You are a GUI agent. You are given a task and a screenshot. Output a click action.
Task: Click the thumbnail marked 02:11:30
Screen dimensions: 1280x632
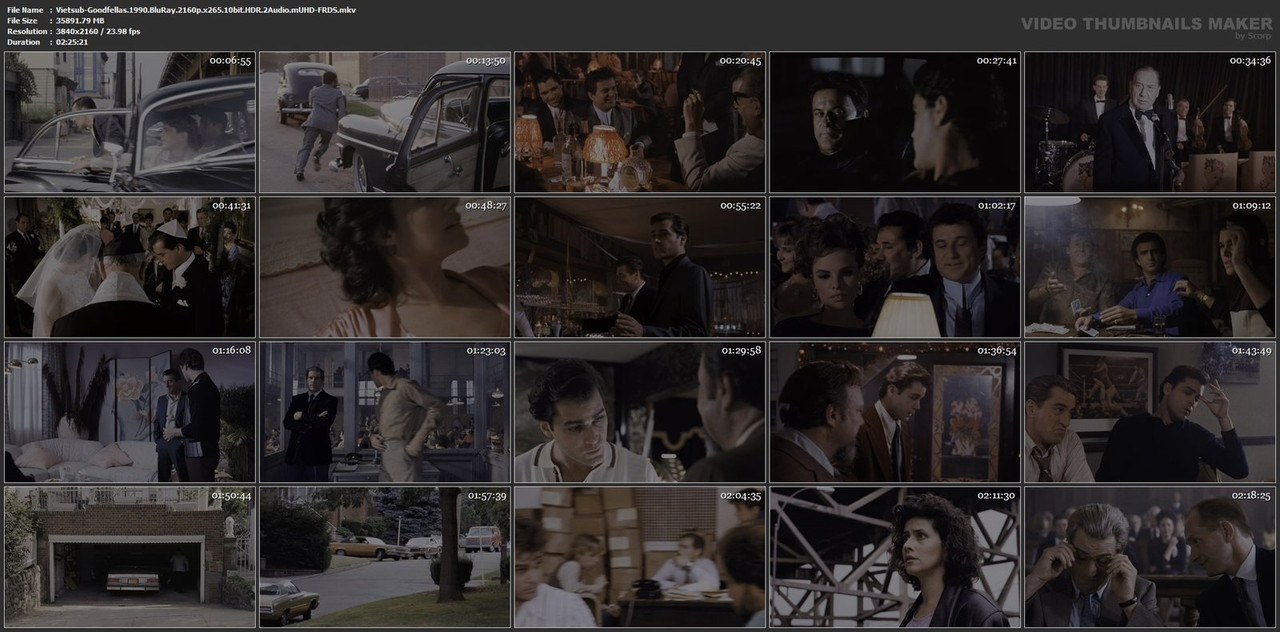895,557
